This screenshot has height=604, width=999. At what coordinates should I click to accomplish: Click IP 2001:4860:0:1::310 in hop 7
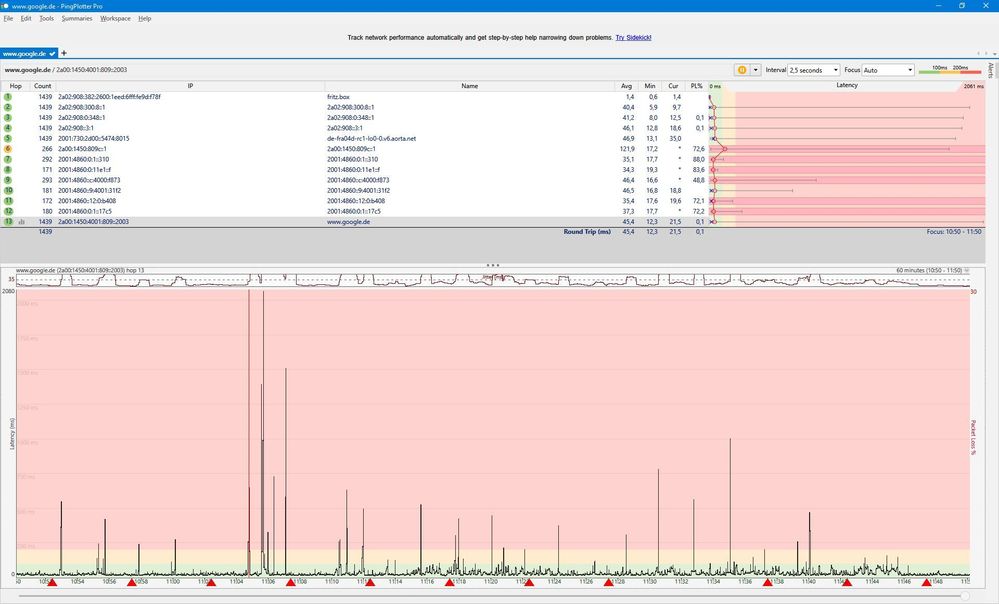(83, 159)
